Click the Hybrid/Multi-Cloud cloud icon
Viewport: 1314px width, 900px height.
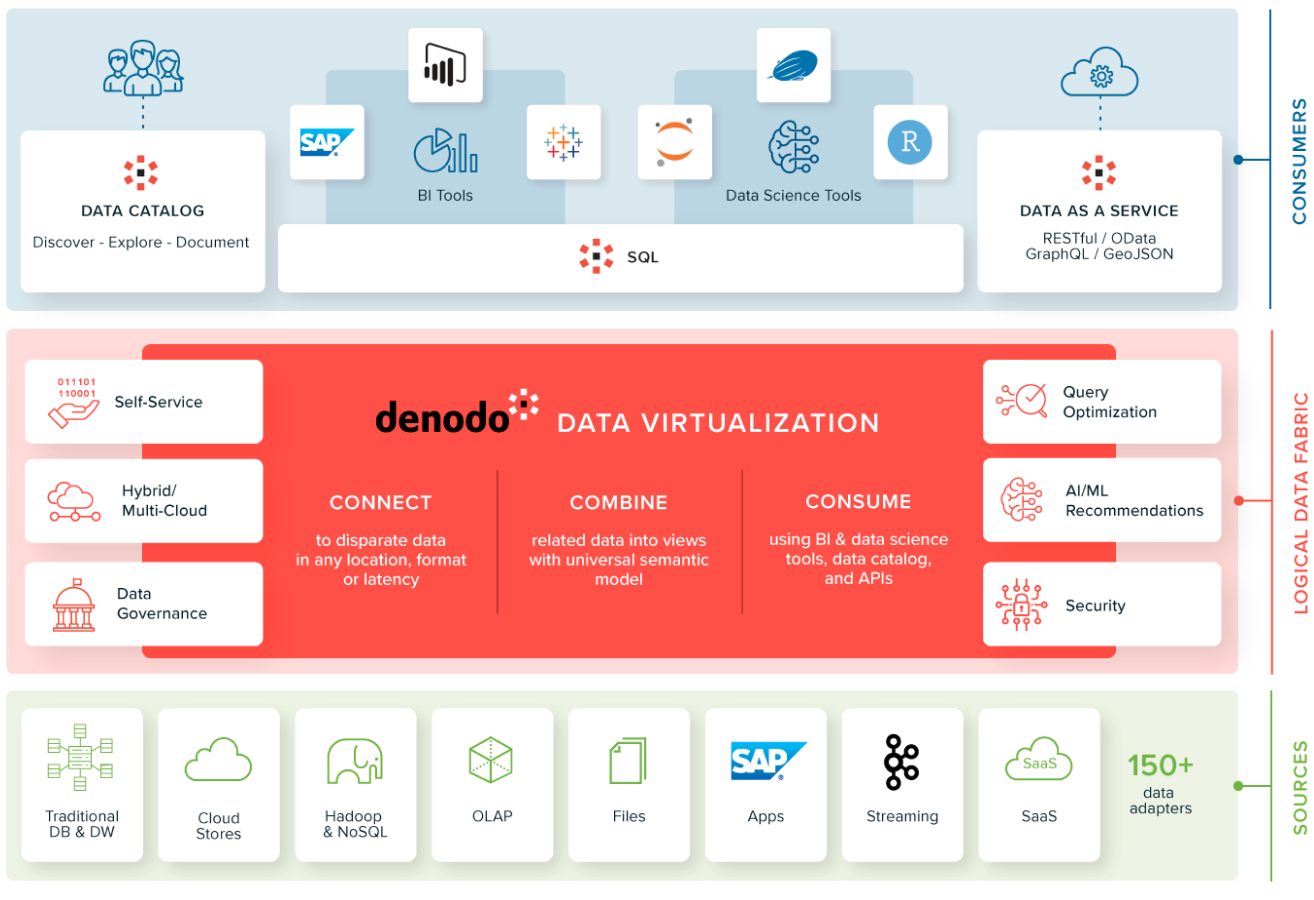pos(73,501)
